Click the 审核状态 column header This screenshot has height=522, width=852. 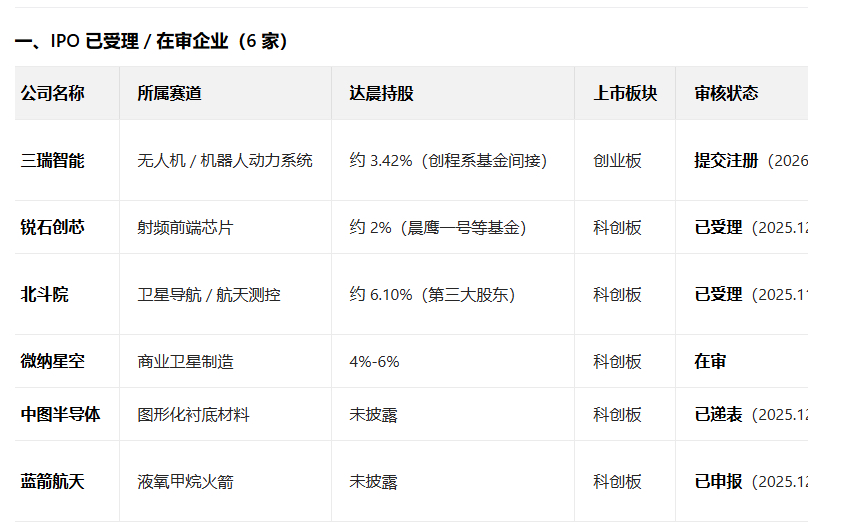point(726,93)
